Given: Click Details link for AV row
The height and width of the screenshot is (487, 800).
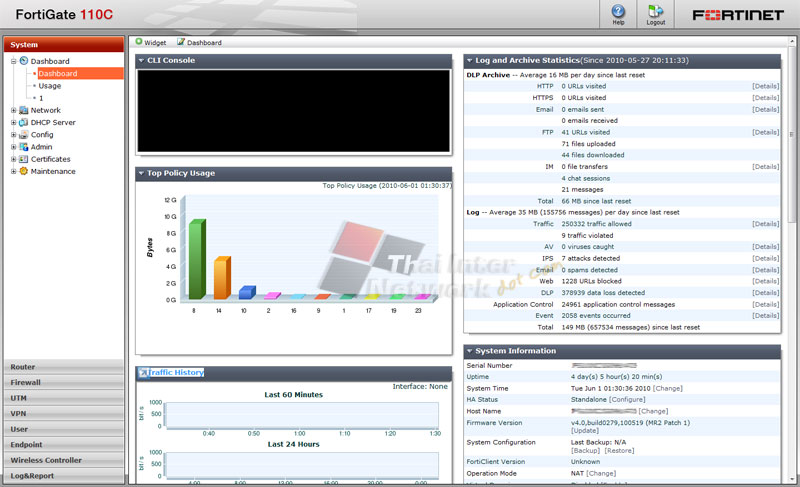Looking at the screenshot, I should pos(765,247).
